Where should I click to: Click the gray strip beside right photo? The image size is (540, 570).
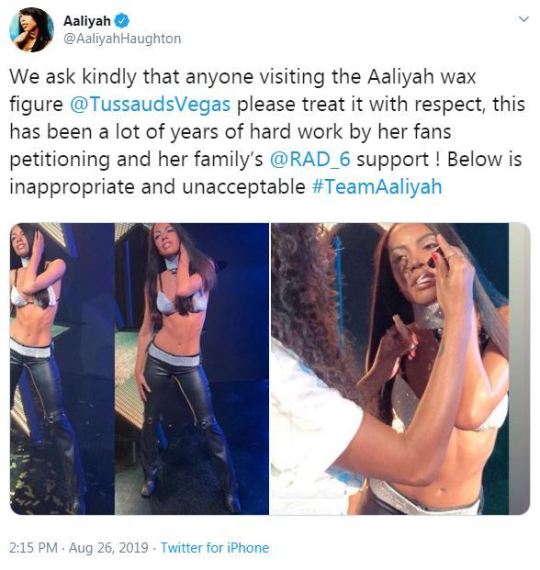tap(519, 369)
